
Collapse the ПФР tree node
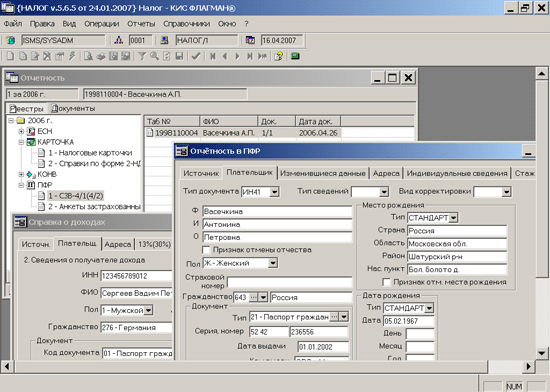coord(21,185)
